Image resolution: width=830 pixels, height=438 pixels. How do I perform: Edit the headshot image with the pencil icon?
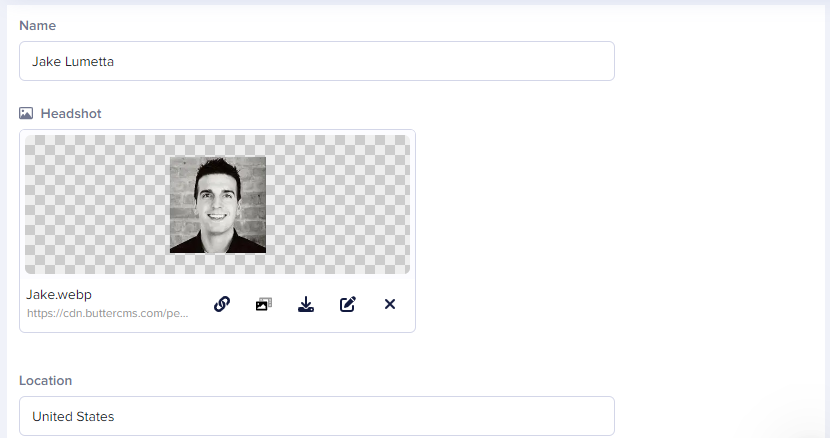pyautogui.click(x=348, y=304)
